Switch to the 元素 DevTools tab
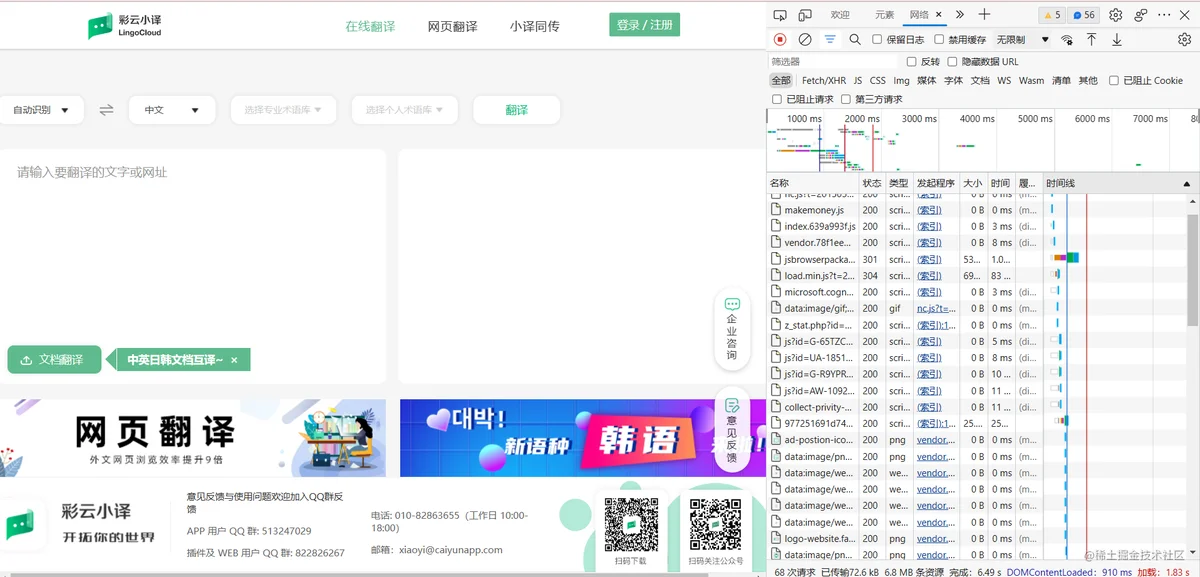1200x577 pixels. tap(885, 15)
